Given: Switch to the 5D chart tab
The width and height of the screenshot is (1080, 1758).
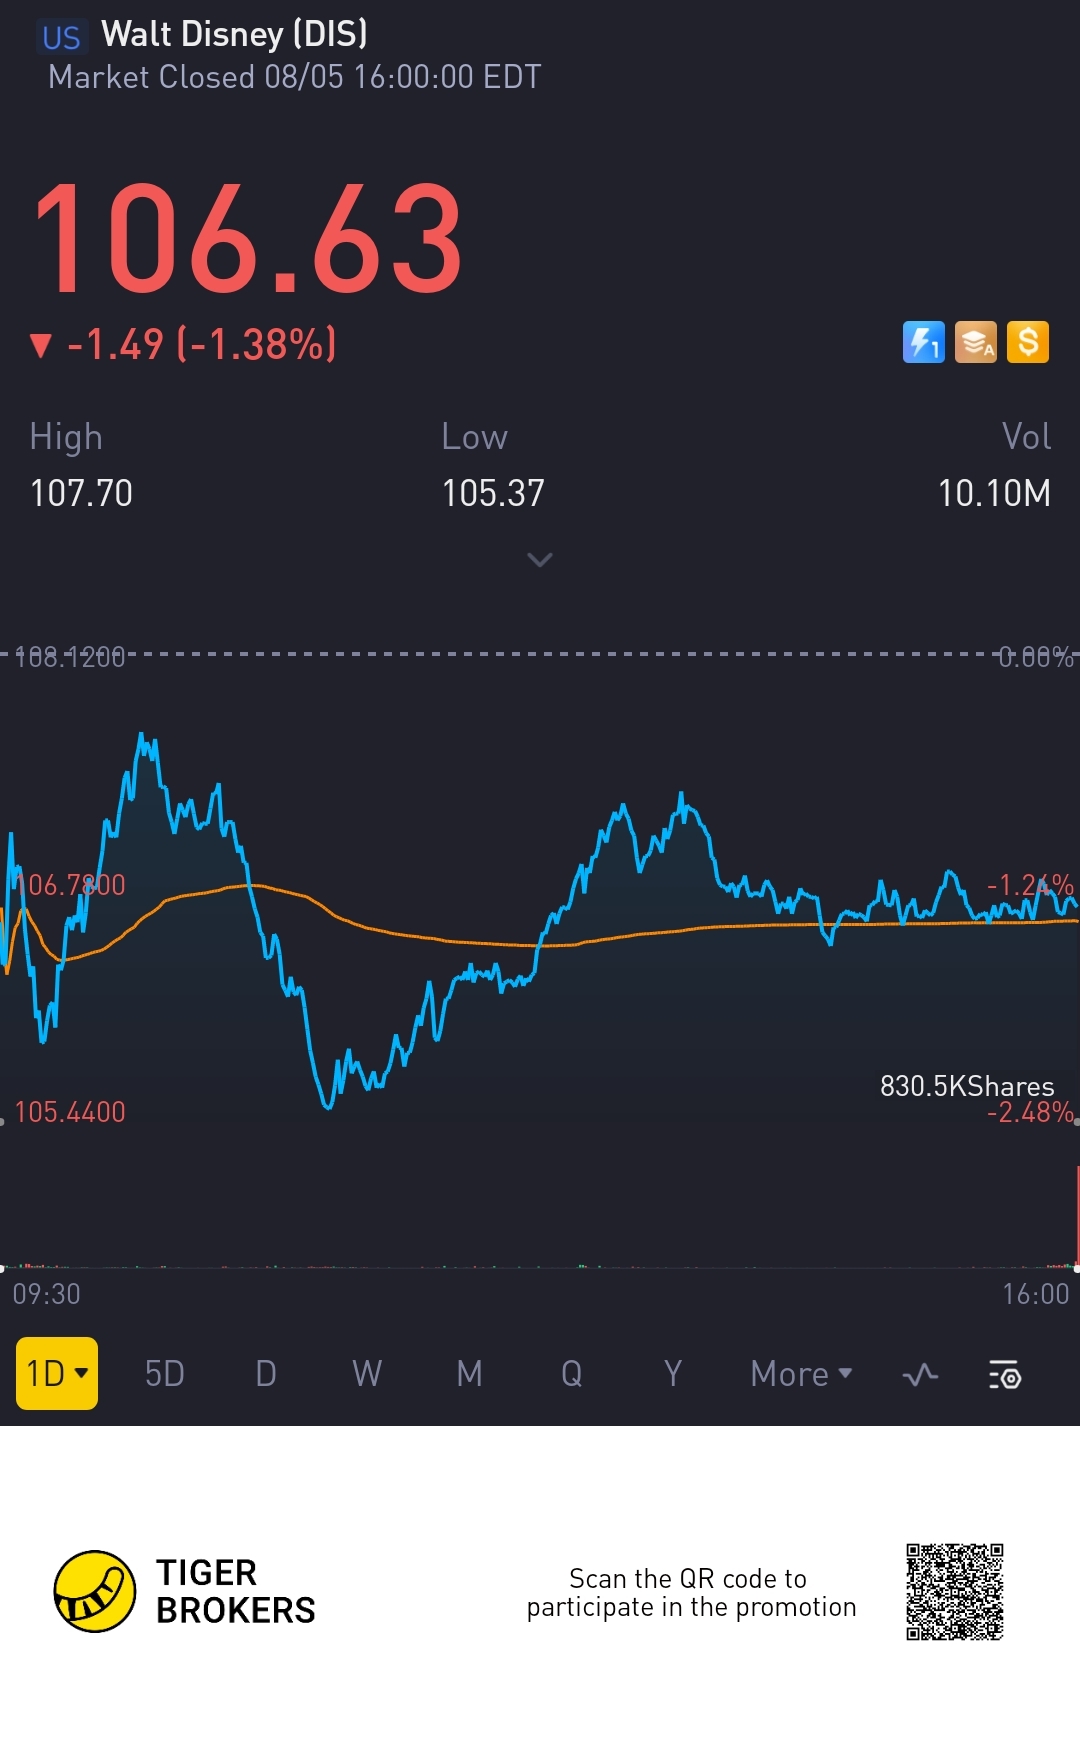Looking at the screenshot, I should [x=165, y=1374].
